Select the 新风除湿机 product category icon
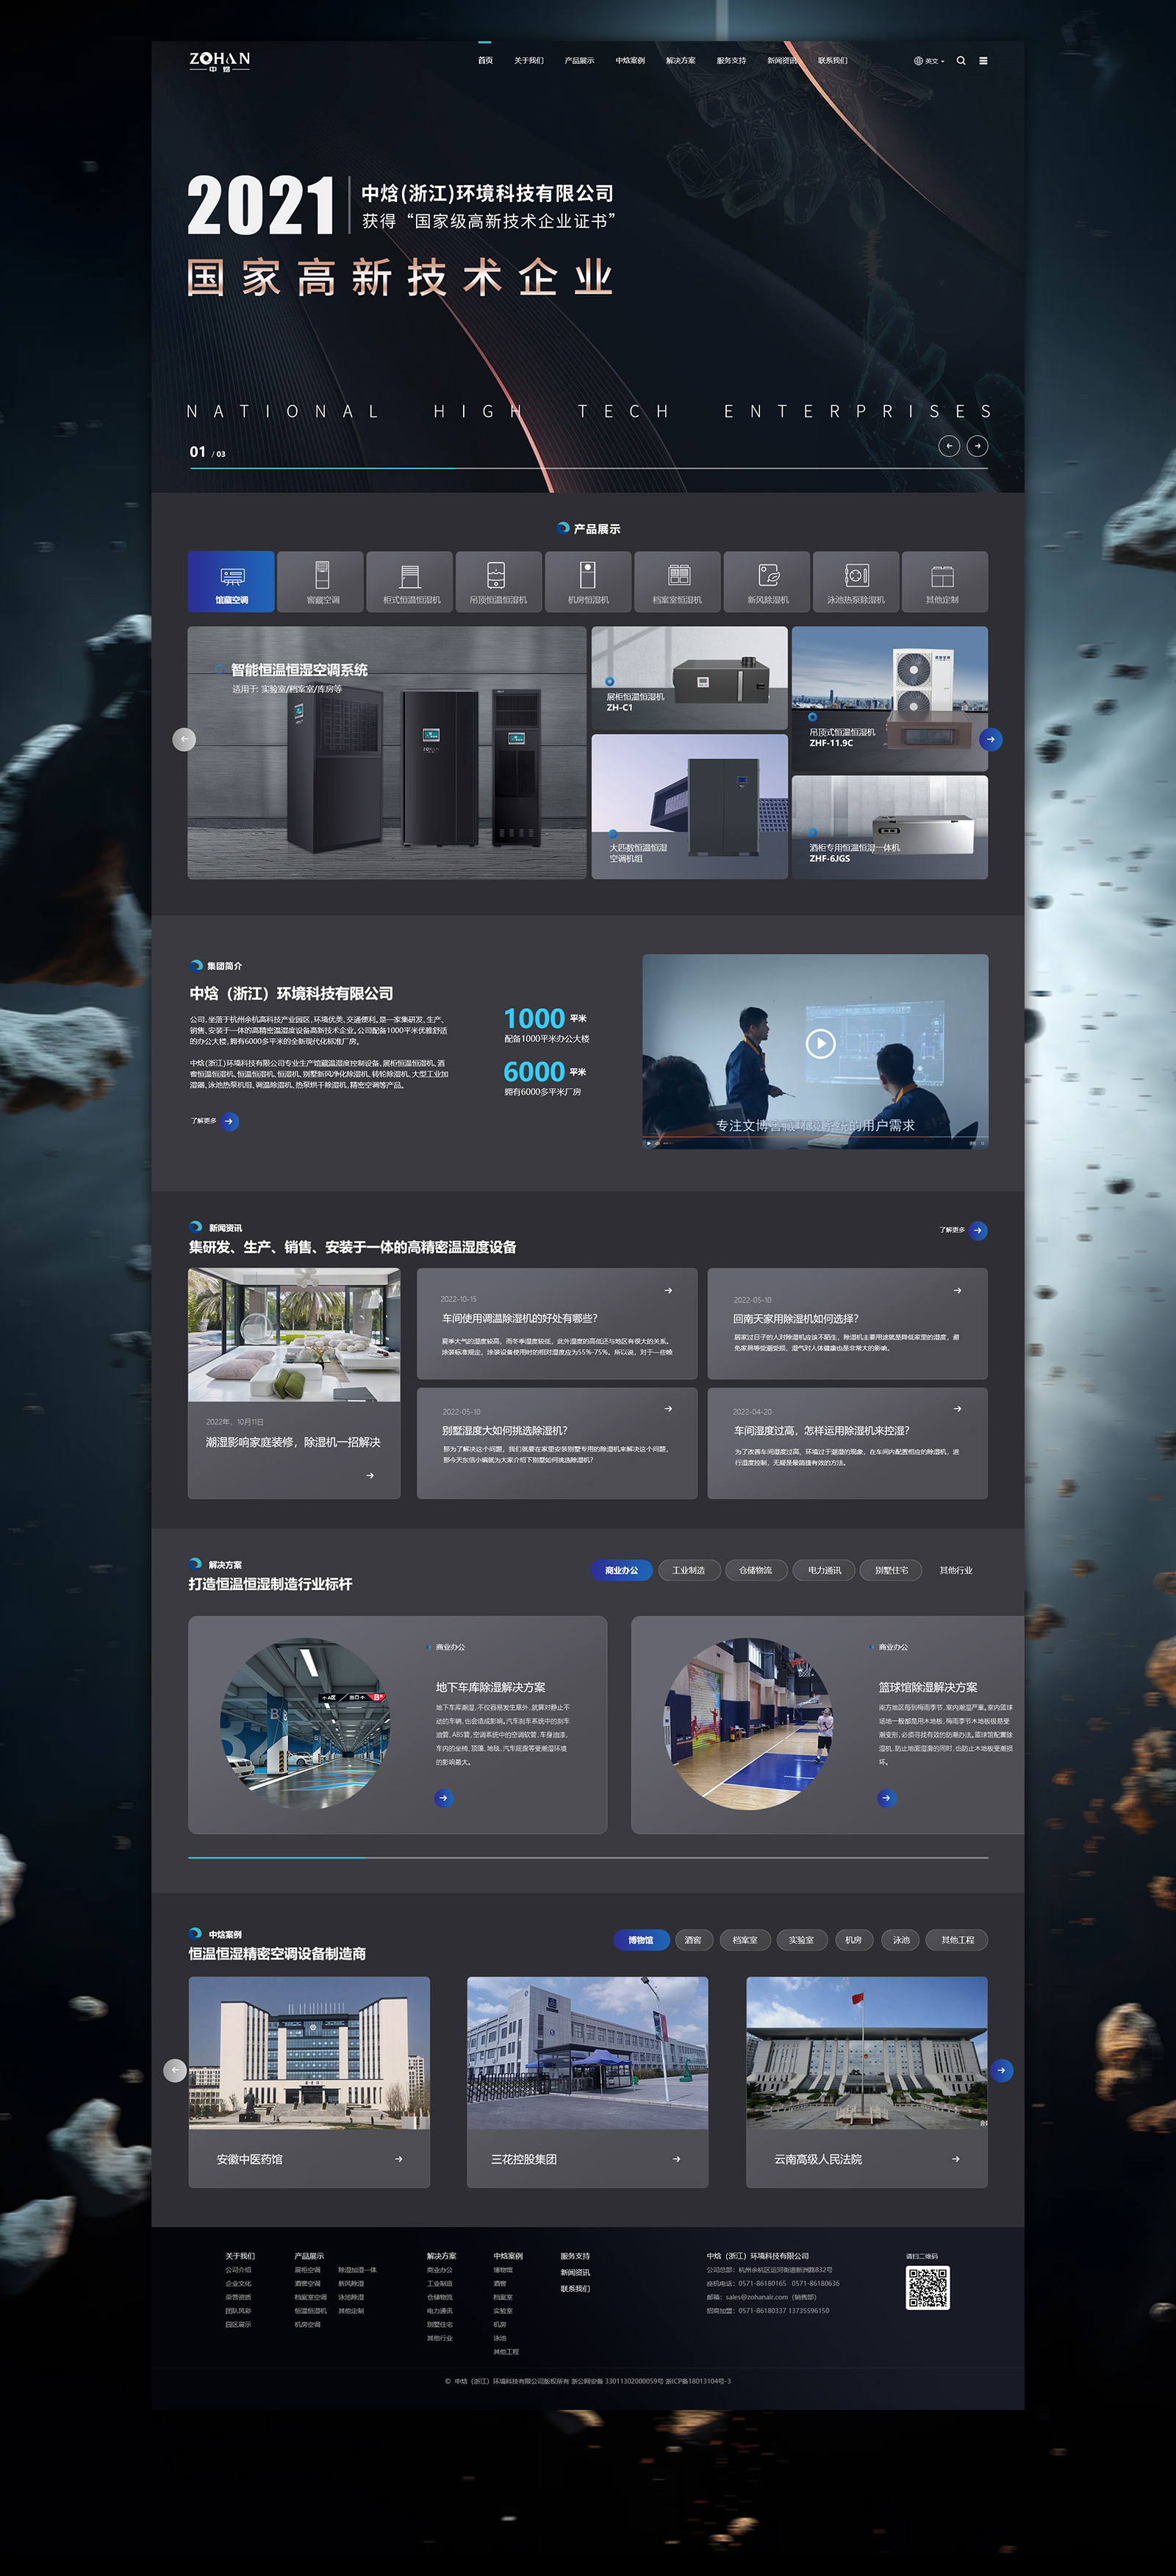 coord(767,581)
